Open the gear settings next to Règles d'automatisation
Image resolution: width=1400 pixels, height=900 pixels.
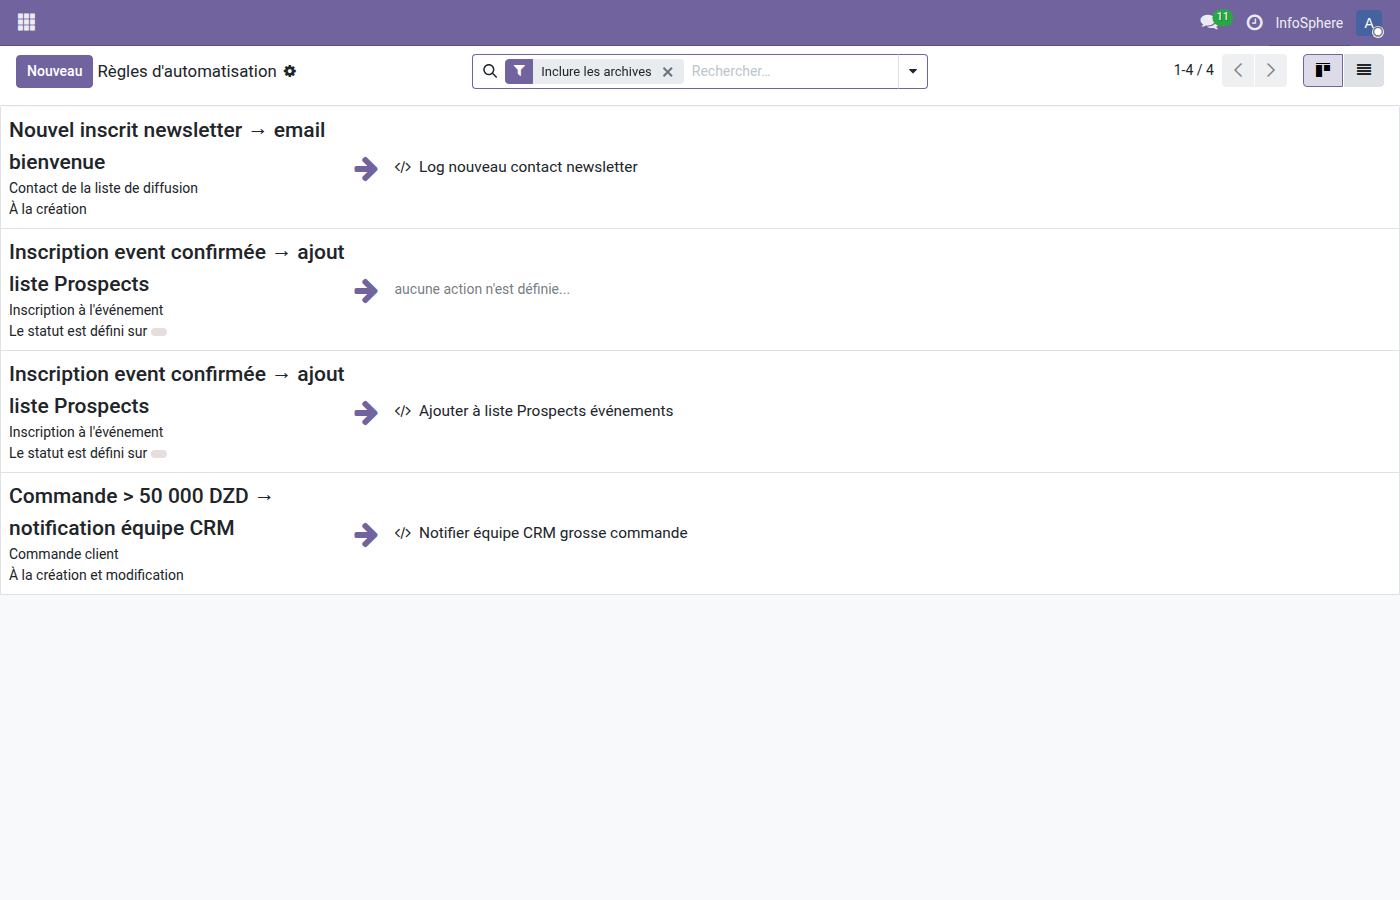pyautogui.click(x=290, y=71)
